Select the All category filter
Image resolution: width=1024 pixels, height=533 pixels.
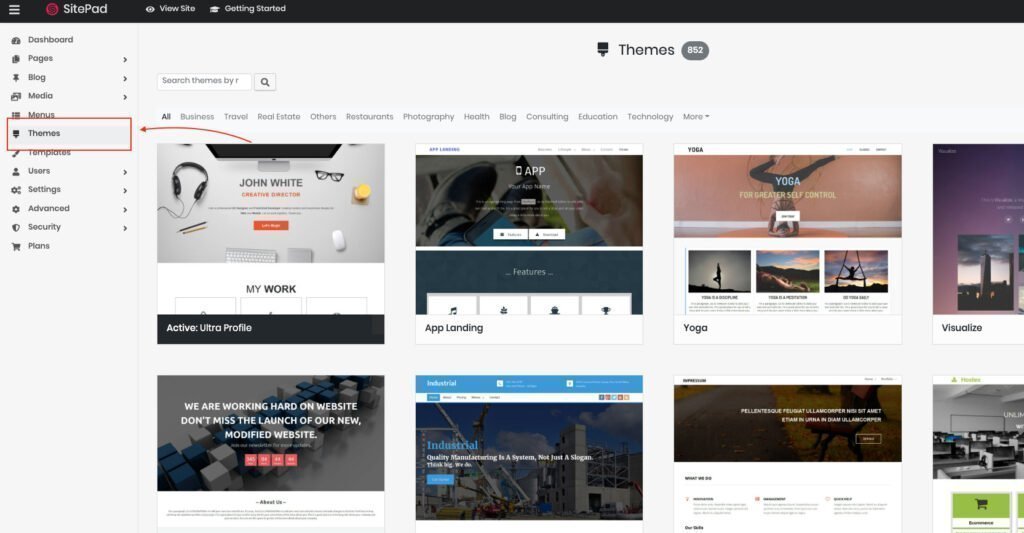click(166, 116)
